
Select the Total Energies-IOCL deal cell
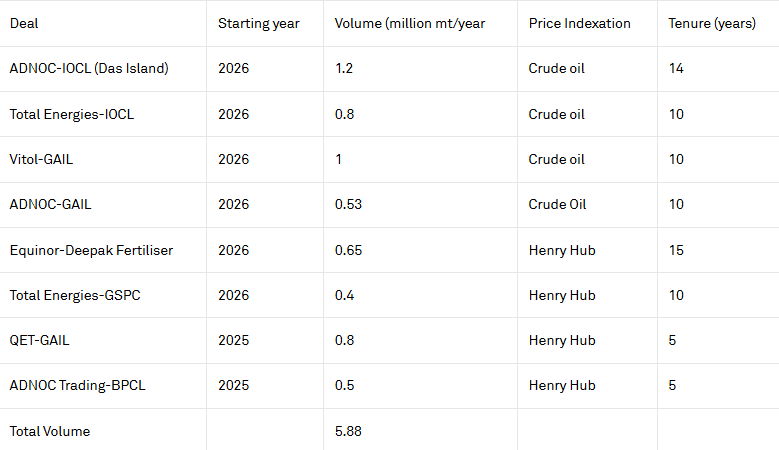click(x=71, y=114)
